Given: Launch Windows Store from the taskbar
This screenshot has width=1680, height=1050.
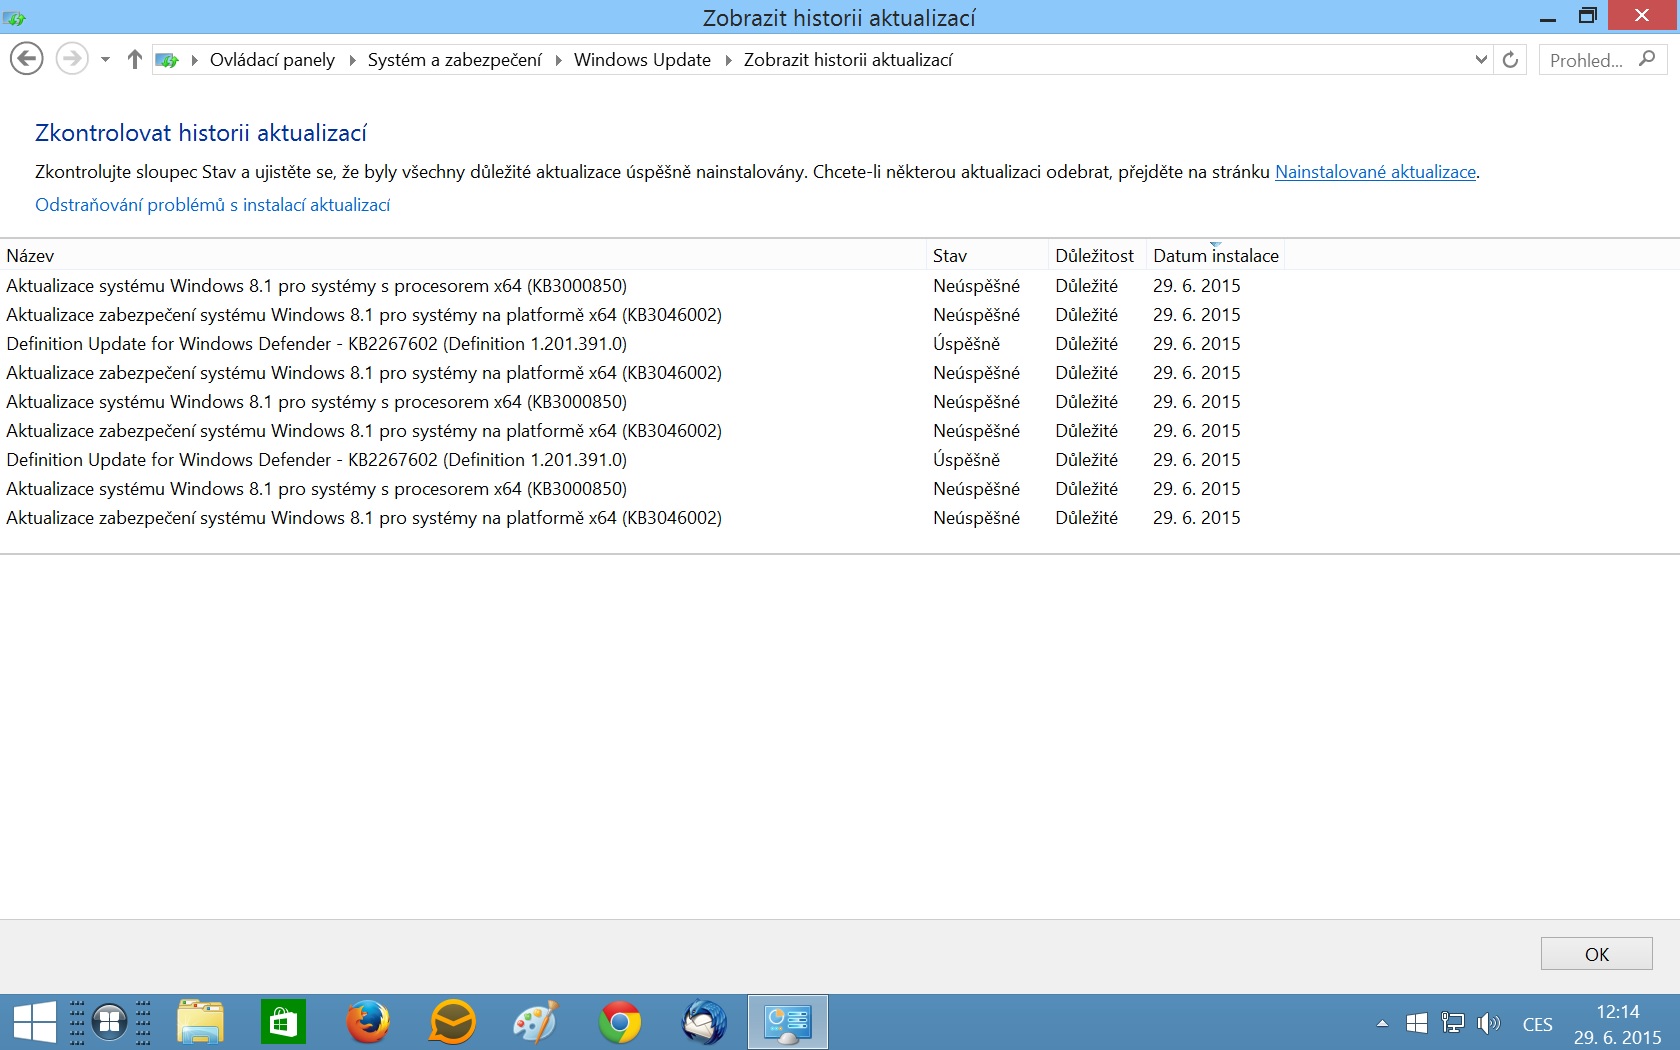Looking at the screenshot, I should point(283,1022).
